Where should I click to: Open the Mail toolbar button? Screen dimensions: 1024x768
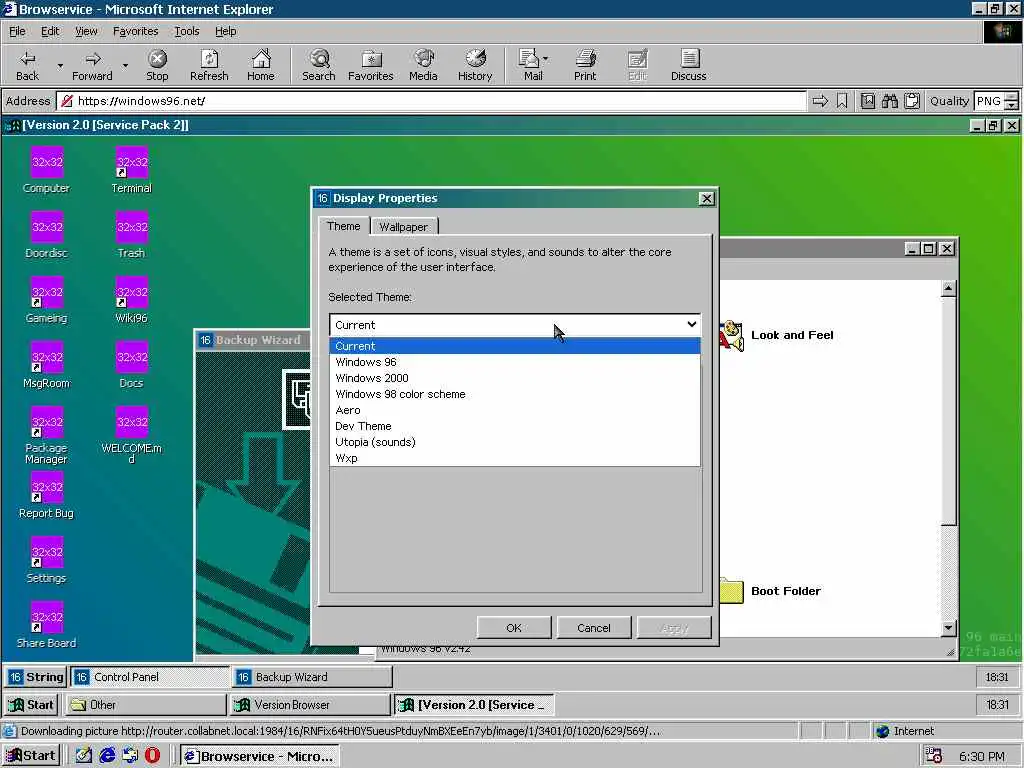tap(532, 65)
